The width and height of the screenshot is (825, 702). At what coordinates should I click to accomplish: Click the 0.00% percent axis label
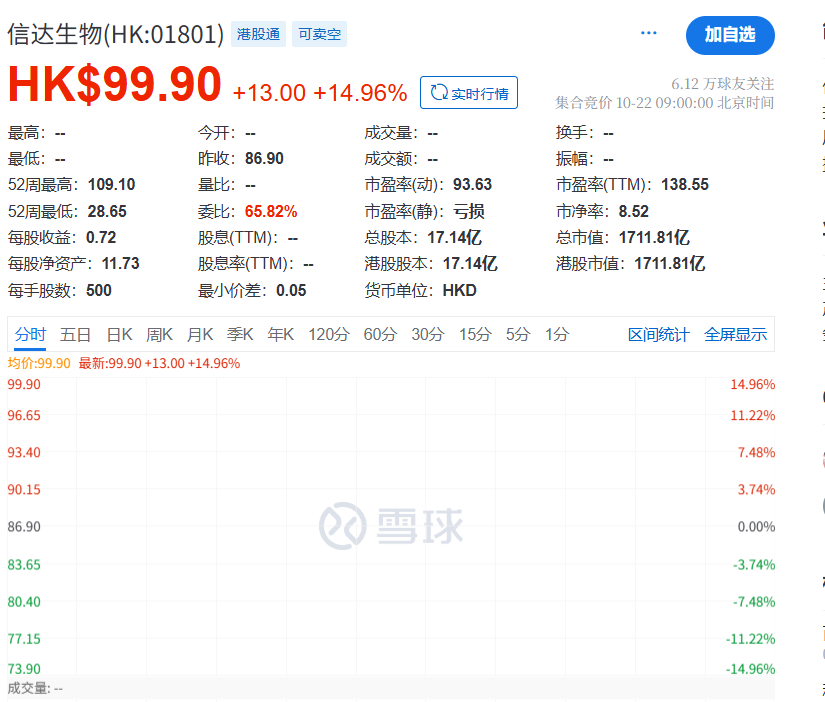click(x=756, y=527)
